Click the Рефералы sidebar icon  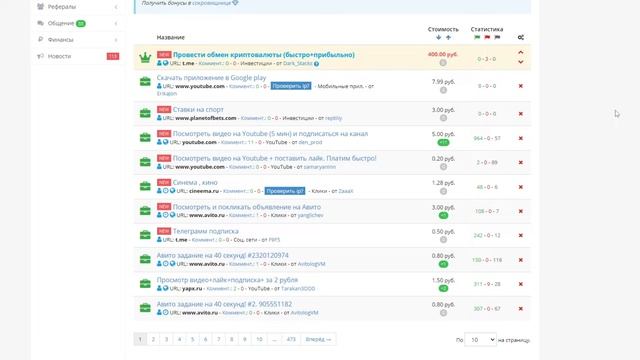[40, 7]
